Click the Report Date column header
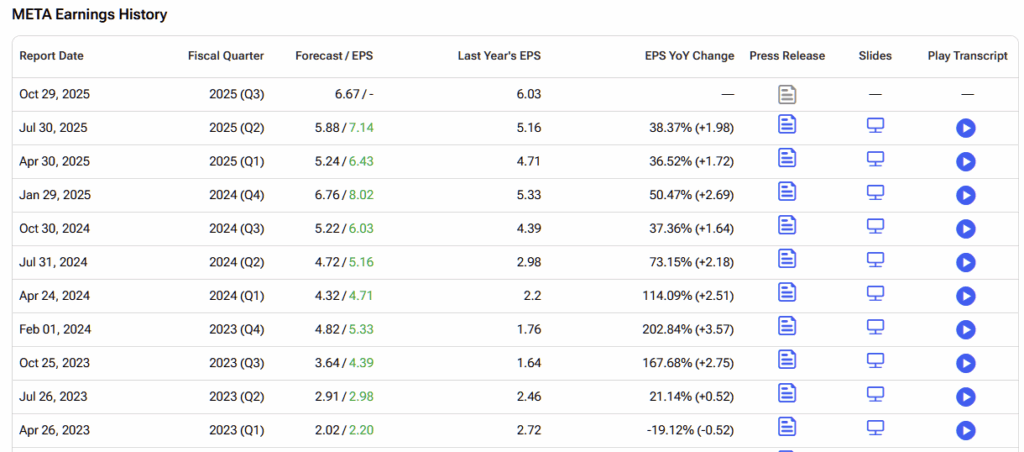The height and width of the screenshot is (452, 1024). [51, 56]
